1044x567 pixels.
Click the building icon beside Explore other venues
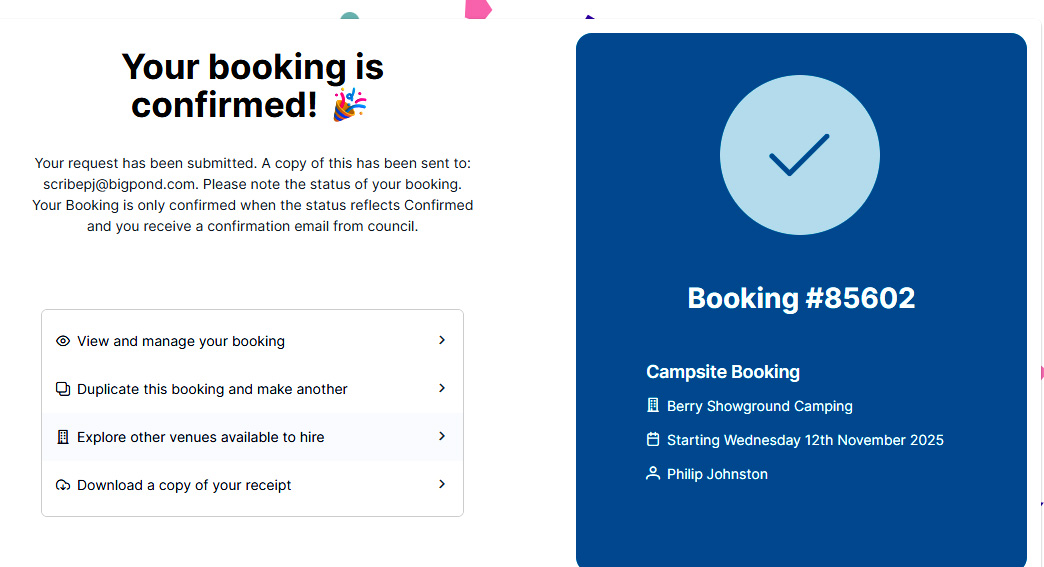(x=63, y=437)
